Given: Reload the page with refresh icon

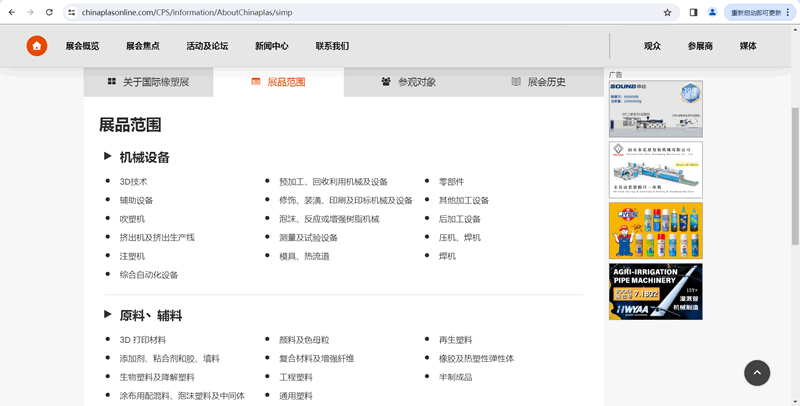Looking at the screenshot, I should 49,13.
